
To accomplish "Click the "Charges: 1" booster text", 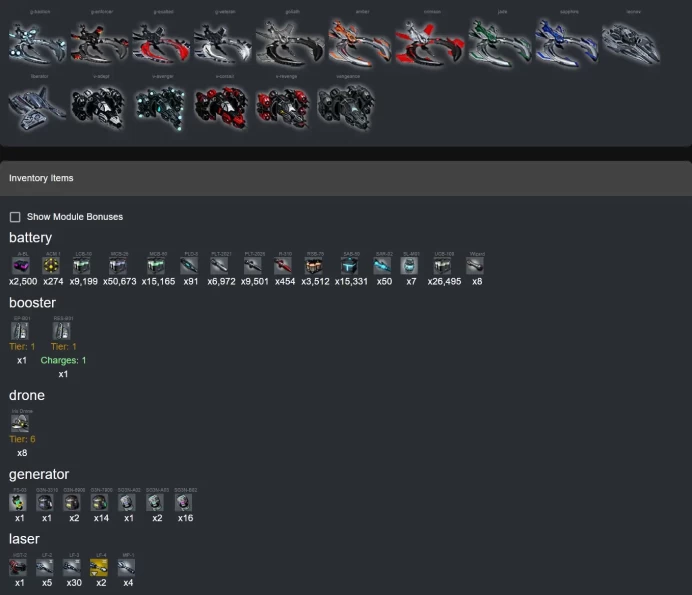I will [64, 360].
